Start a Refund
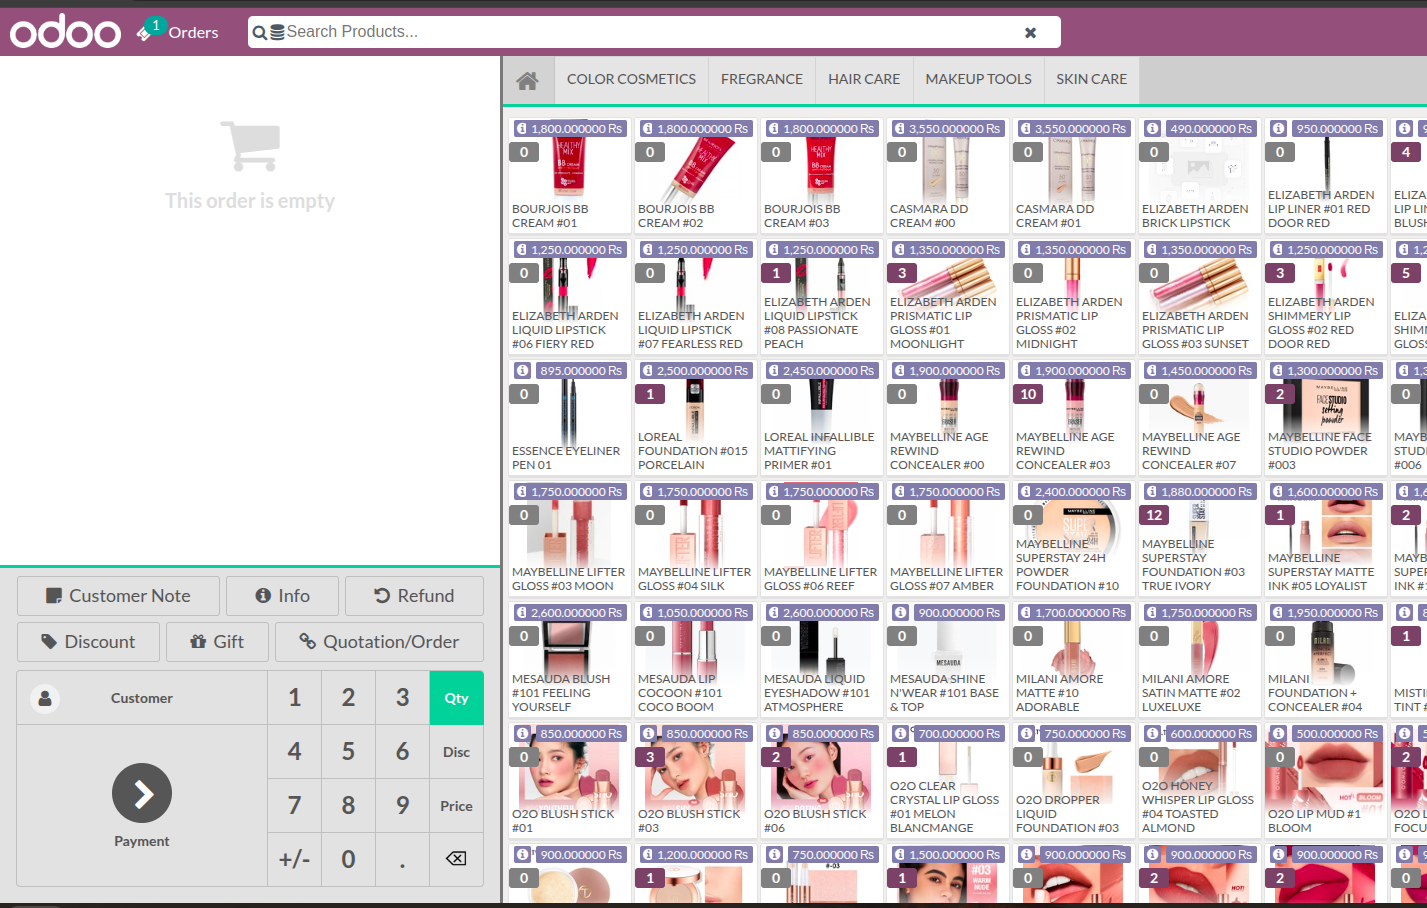1427x908 pixels. point(414,595)
